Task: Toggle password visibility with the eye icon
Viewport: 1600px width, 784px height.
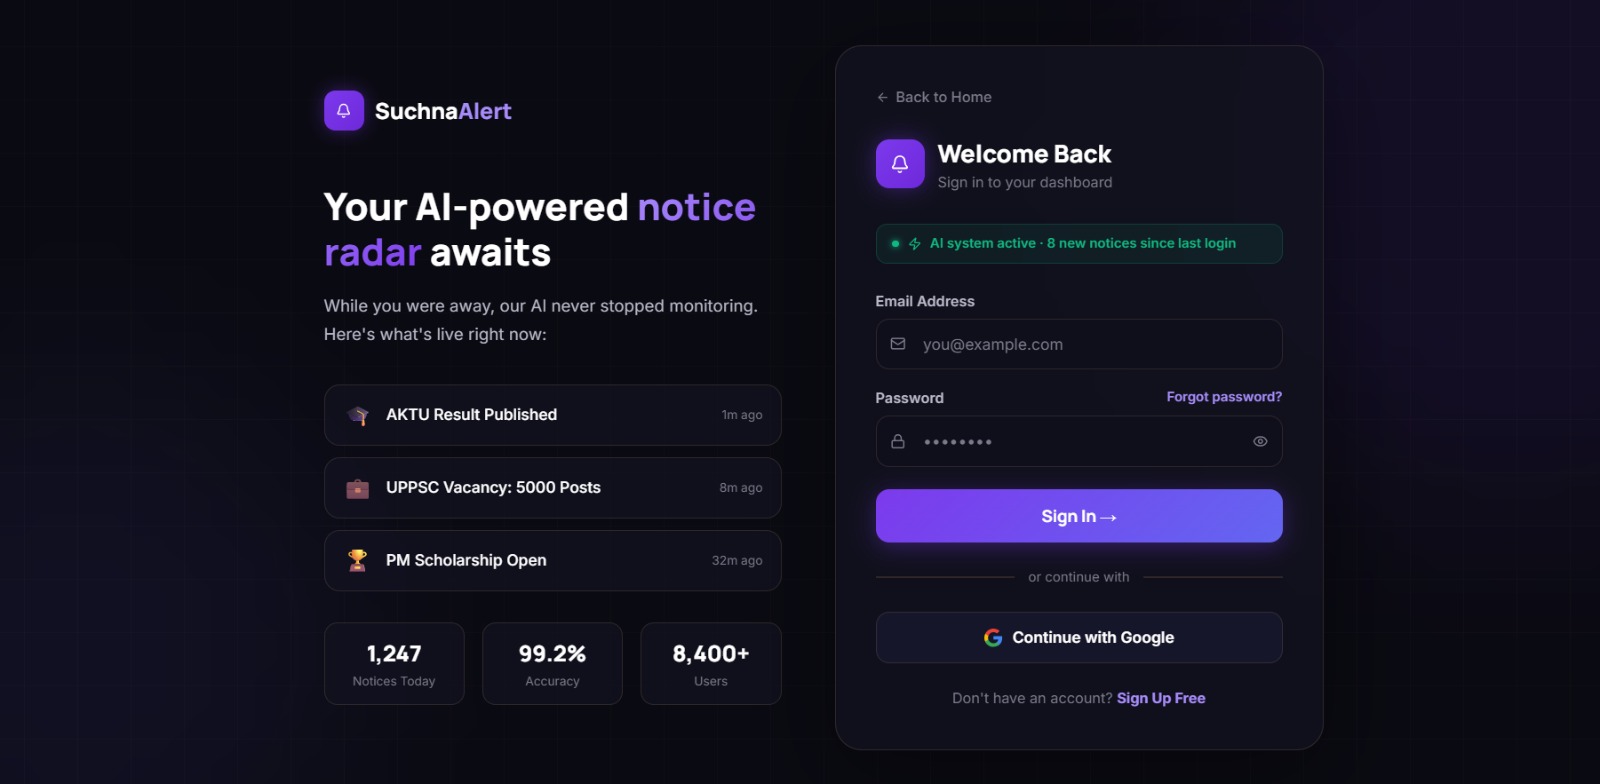Action: tap(1260, 441)
